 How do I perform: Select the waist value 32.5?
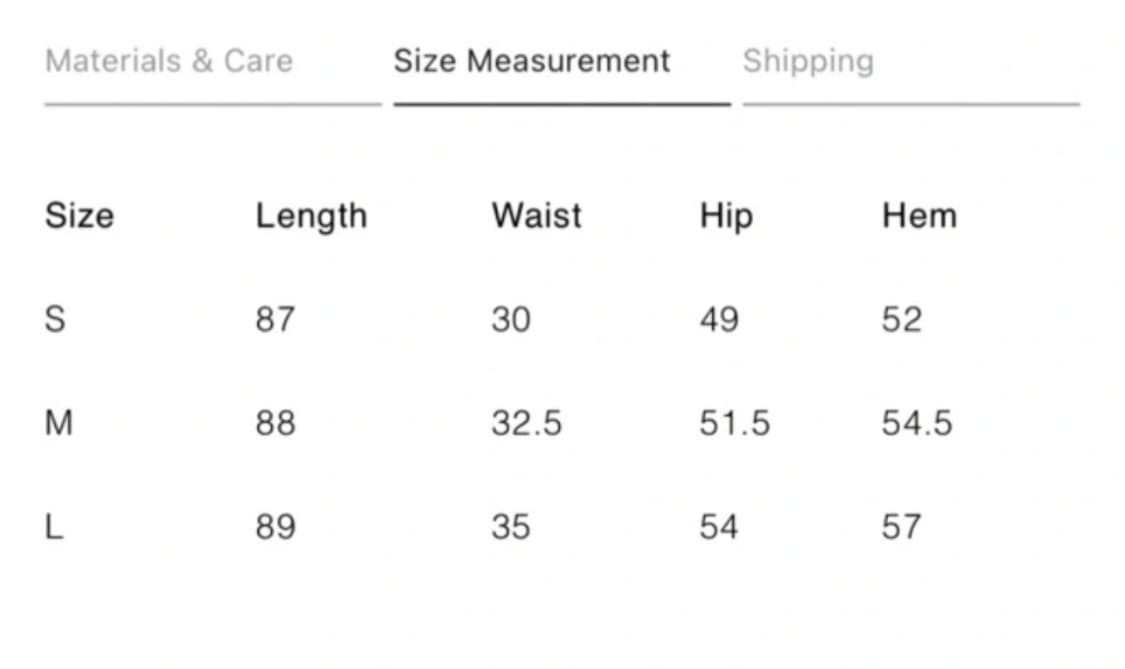[x=526, y=423]
